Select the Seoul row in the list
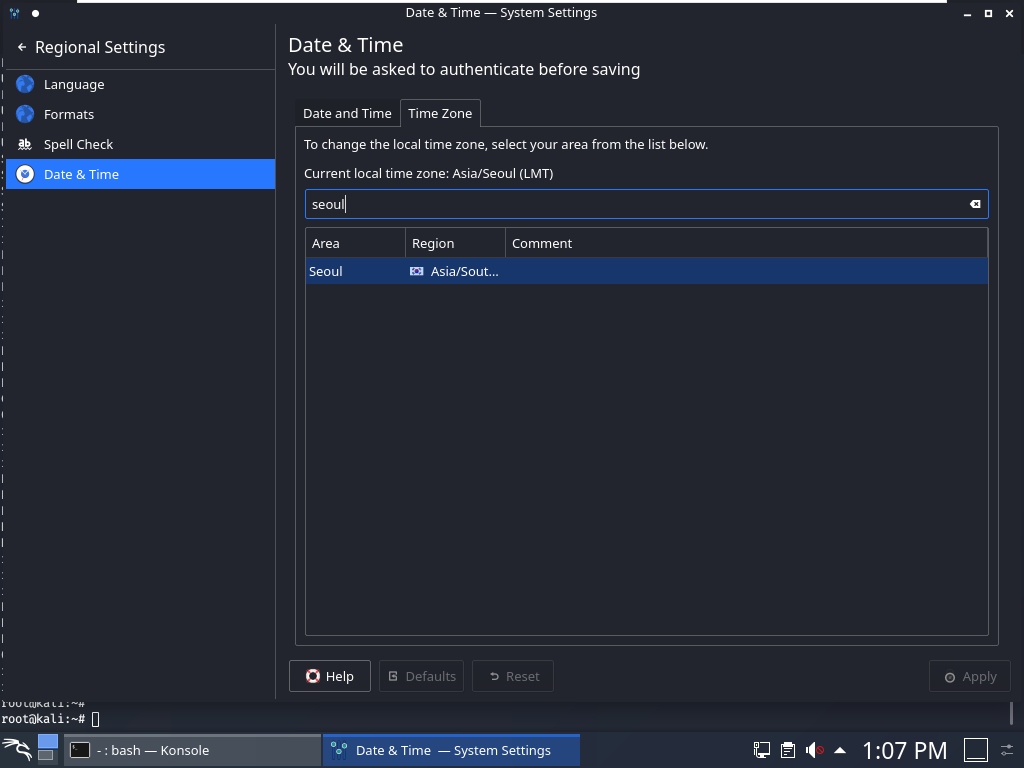 647,271
